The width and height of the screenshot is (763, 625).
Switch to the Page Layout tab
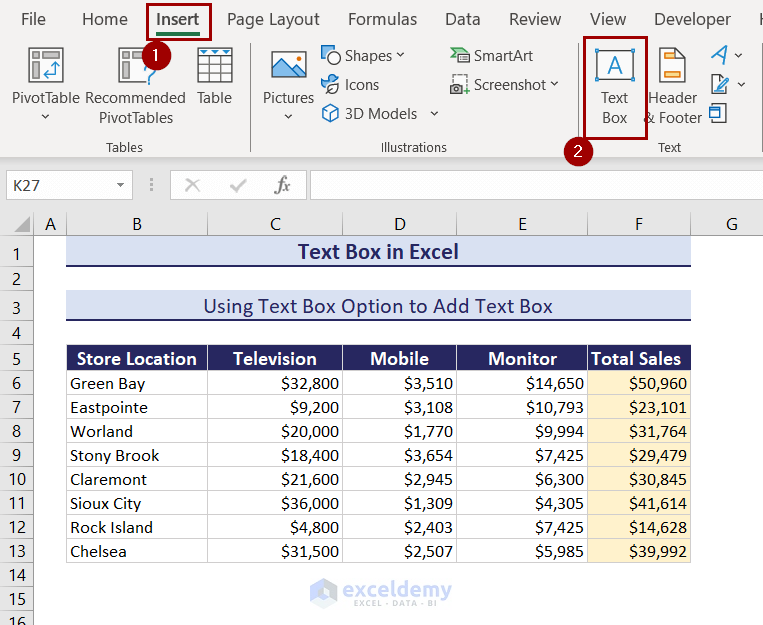coord(273,19)
